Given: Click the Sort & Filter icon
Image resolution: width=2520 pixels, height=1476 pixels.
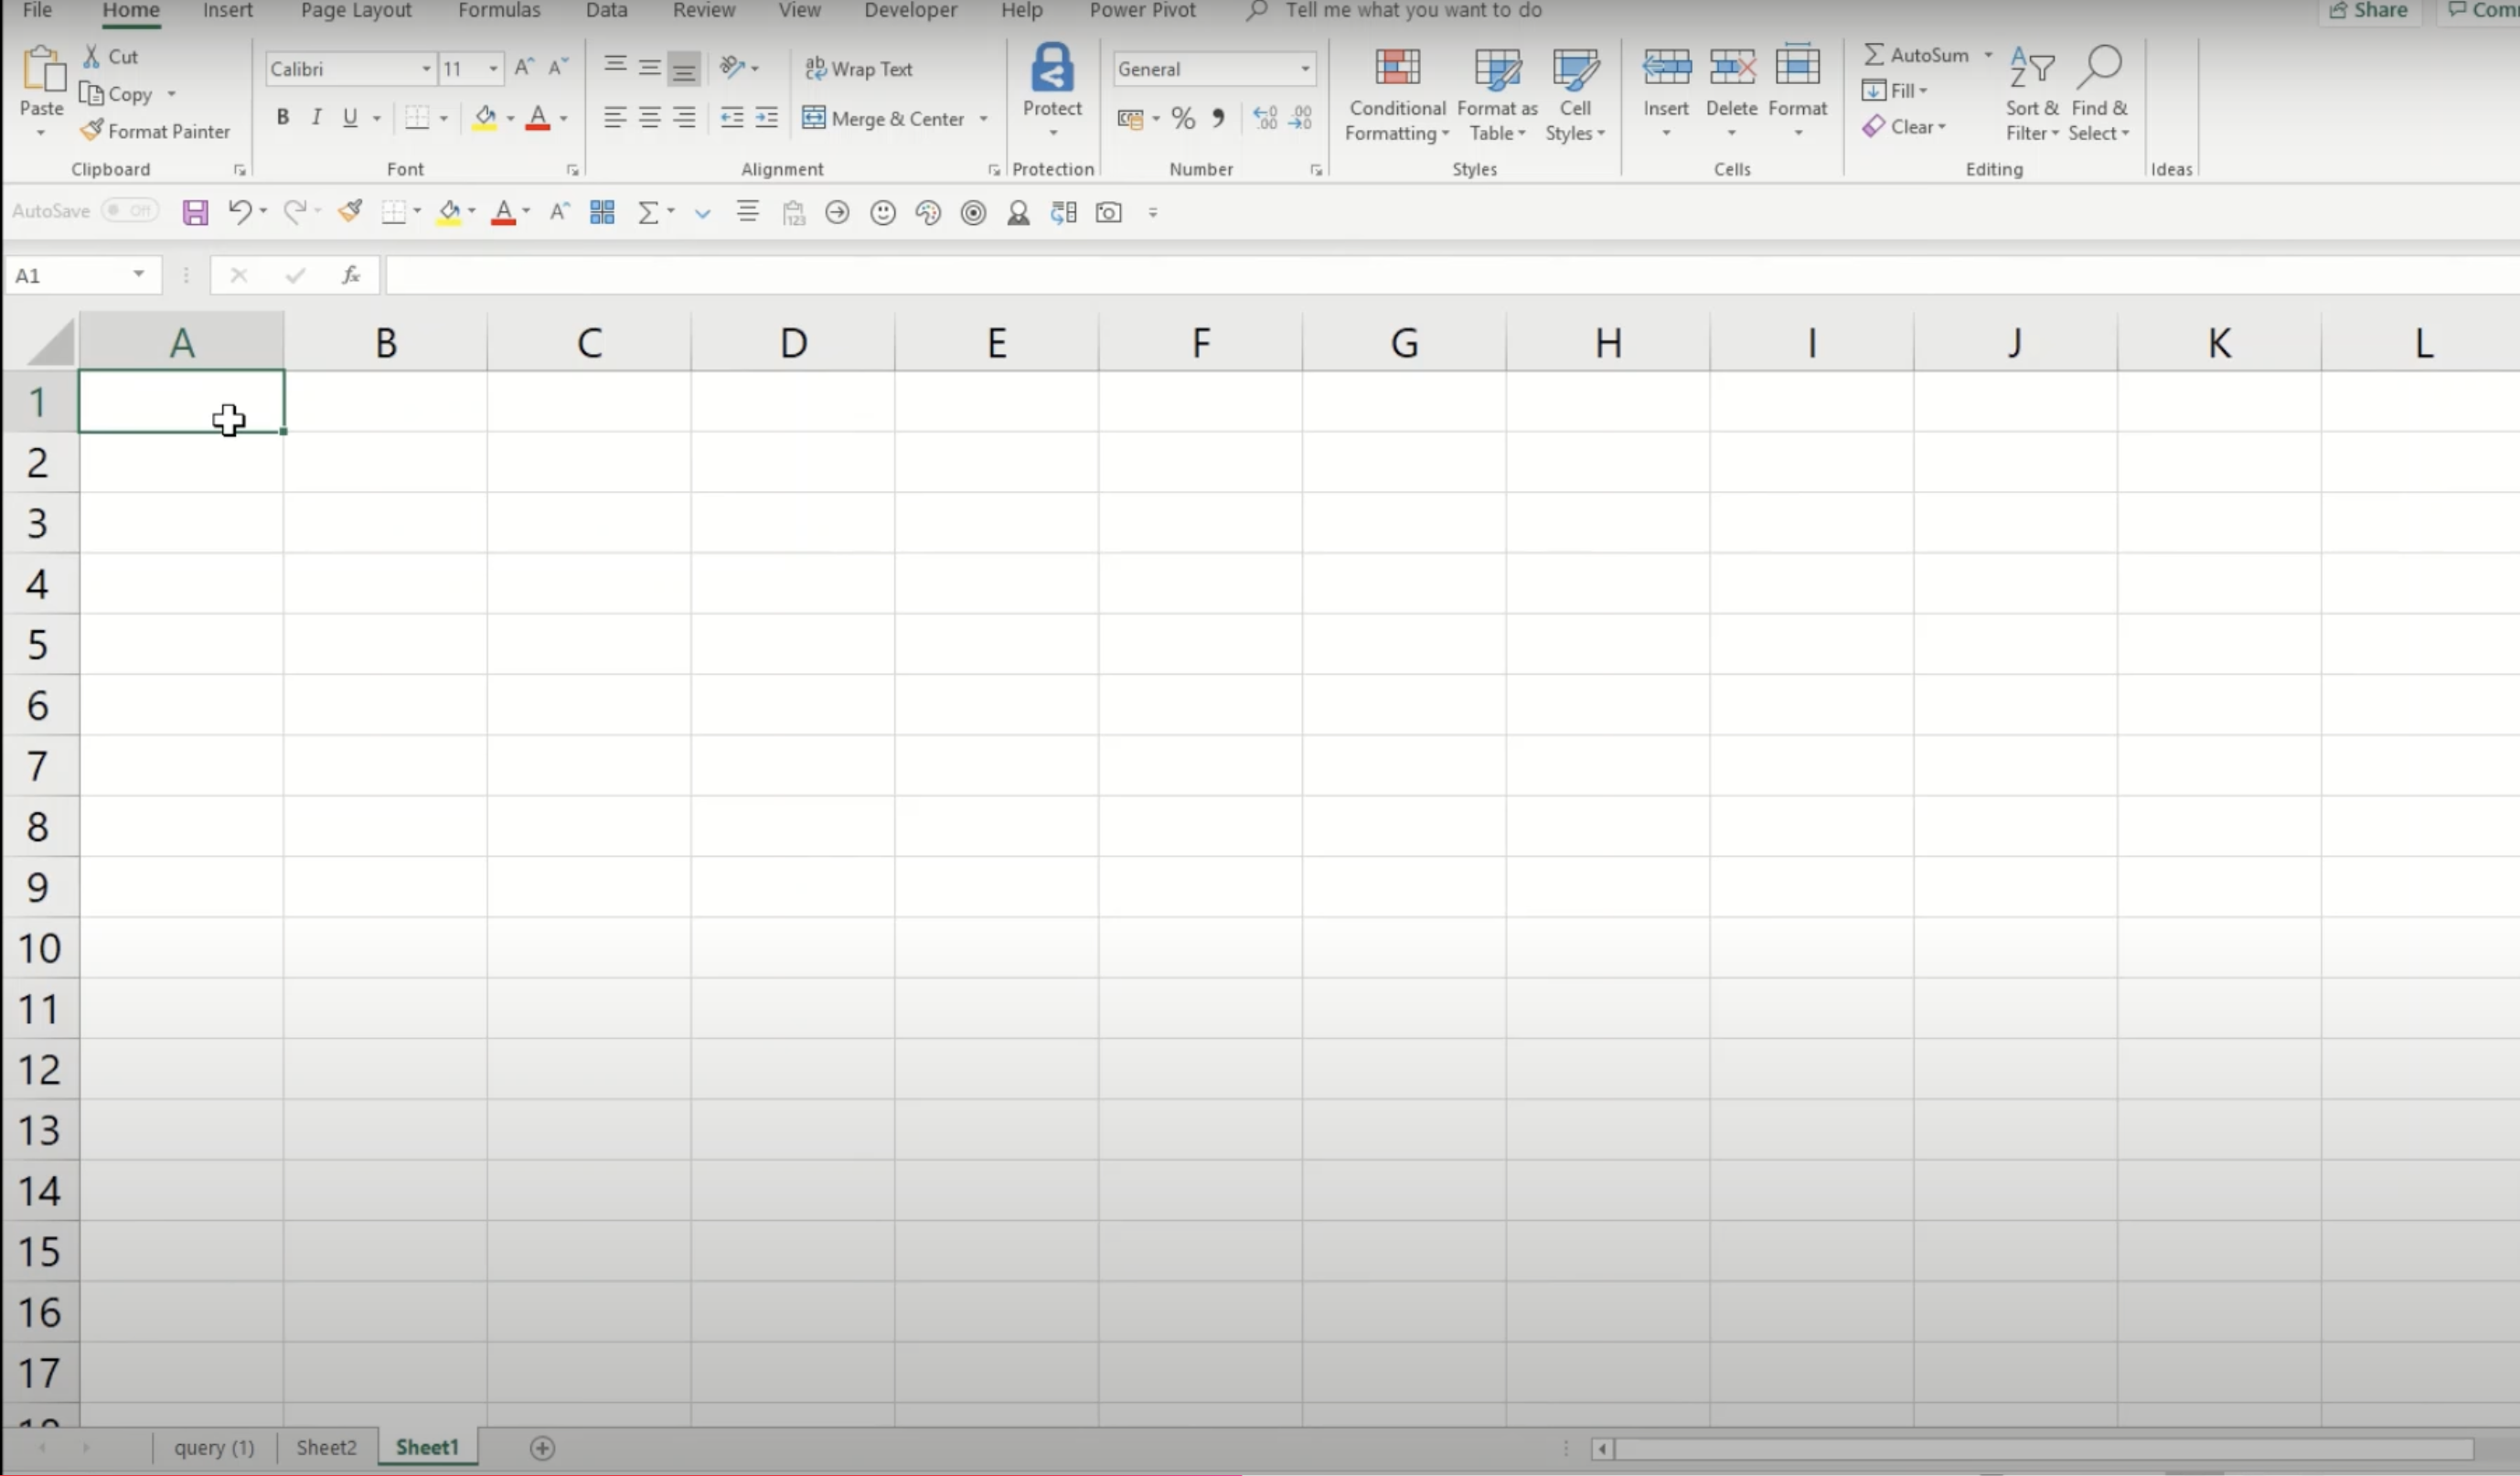Looking at the screenshot, I should (2032, 68).
